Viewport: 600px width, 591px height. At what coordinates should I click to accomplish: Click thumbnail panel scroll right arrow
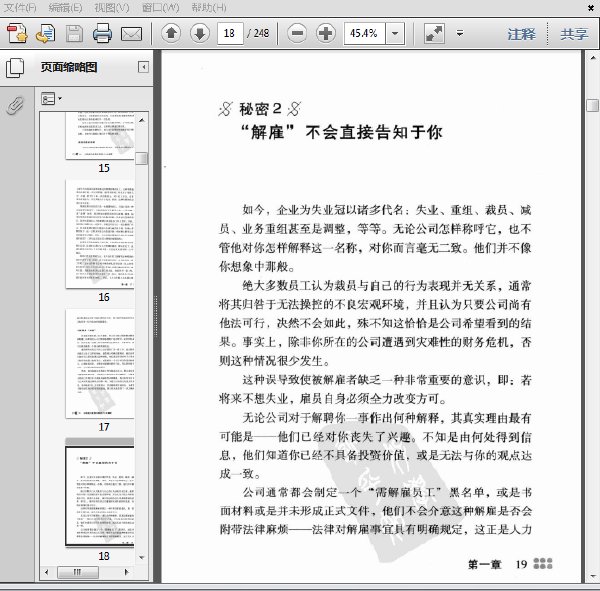[127, 572]
